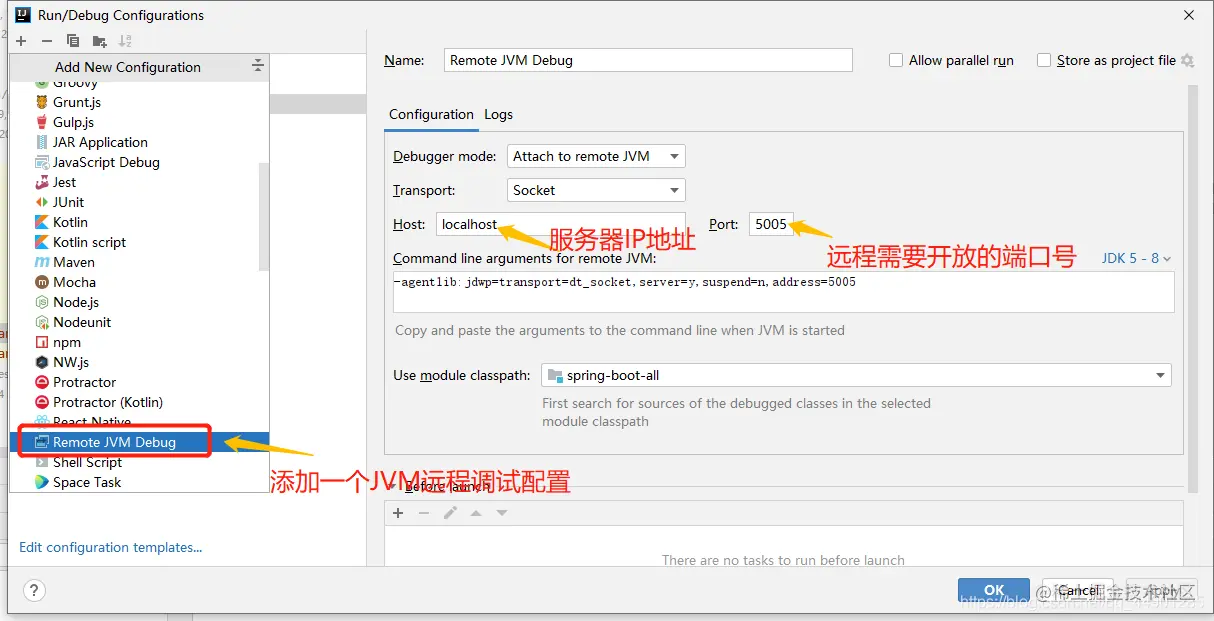This screenshot has height=621, width=1214.
Task: Click the Store as project file gear icon
Action: [x=1187, y=60]
